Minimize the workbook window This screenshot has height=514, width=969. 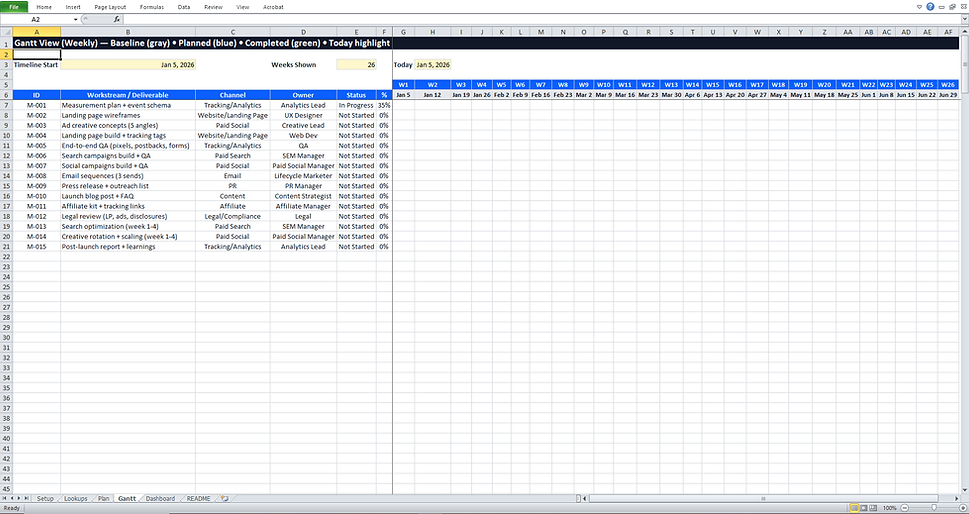[941, 7]
